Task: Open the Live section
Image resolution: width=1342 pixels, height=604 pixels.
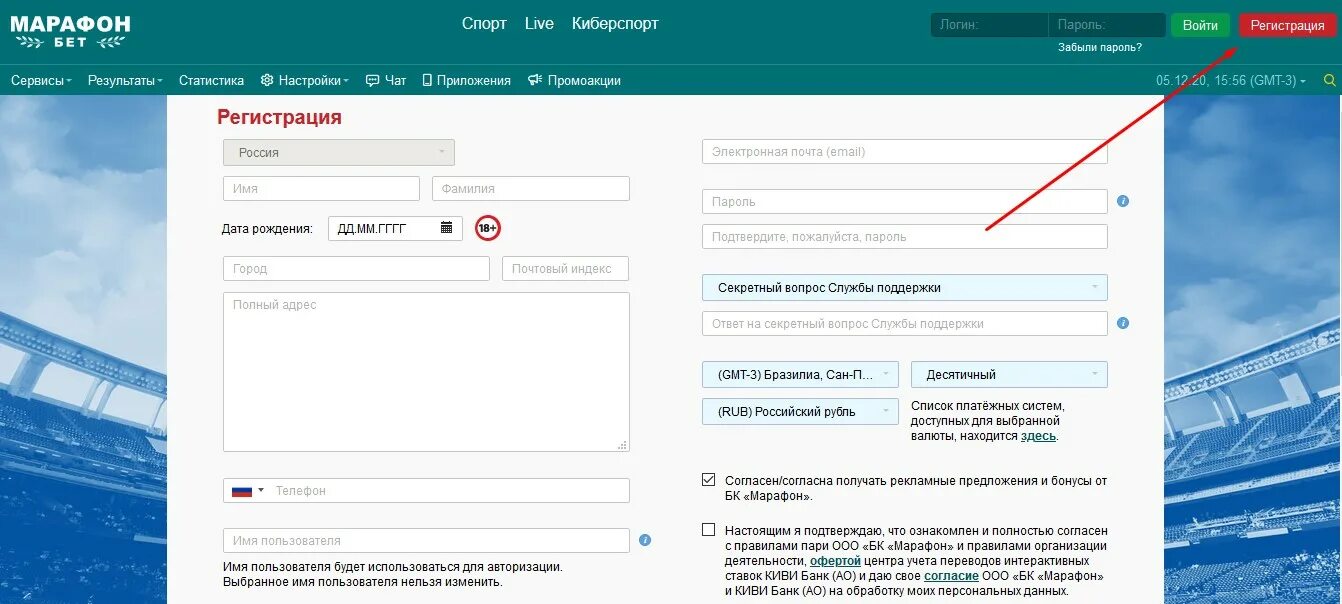Action: [539, 24]
